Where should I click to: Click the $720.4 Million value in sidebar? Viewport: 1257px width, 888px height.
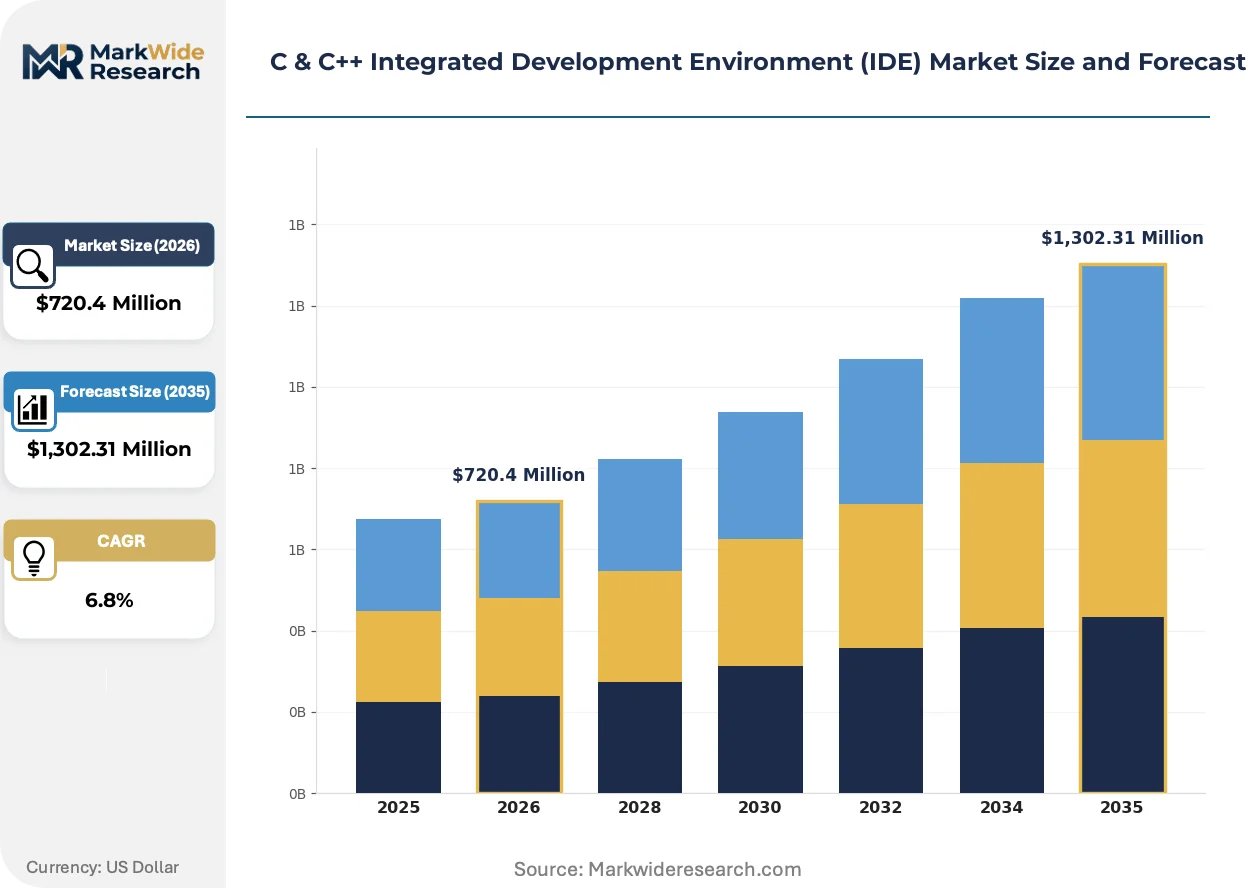point(109,303)
